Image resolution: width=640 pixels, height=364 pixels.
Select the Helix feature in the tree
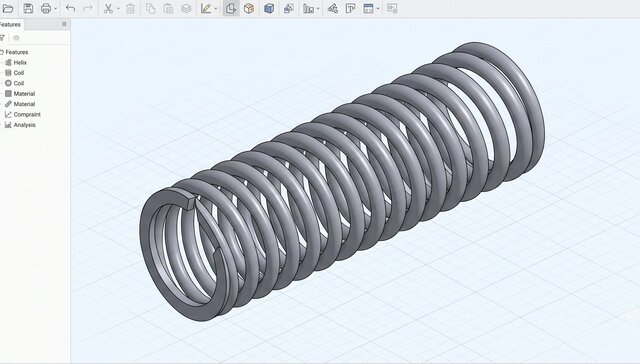(x=20, y=62)
